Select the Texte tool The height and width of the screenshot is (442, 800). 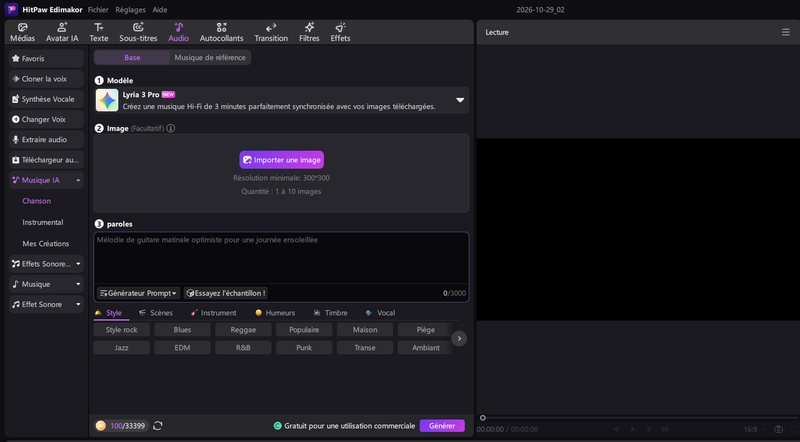[98, 32]
